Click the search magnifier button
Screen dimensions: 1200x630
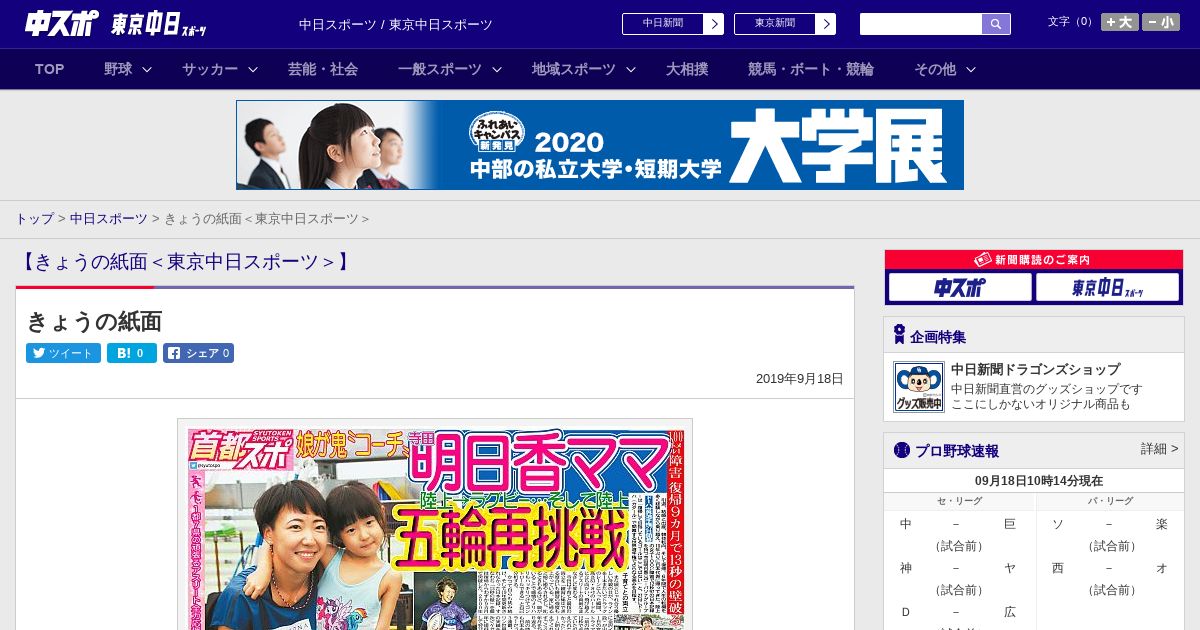click(x=996, y=24)
